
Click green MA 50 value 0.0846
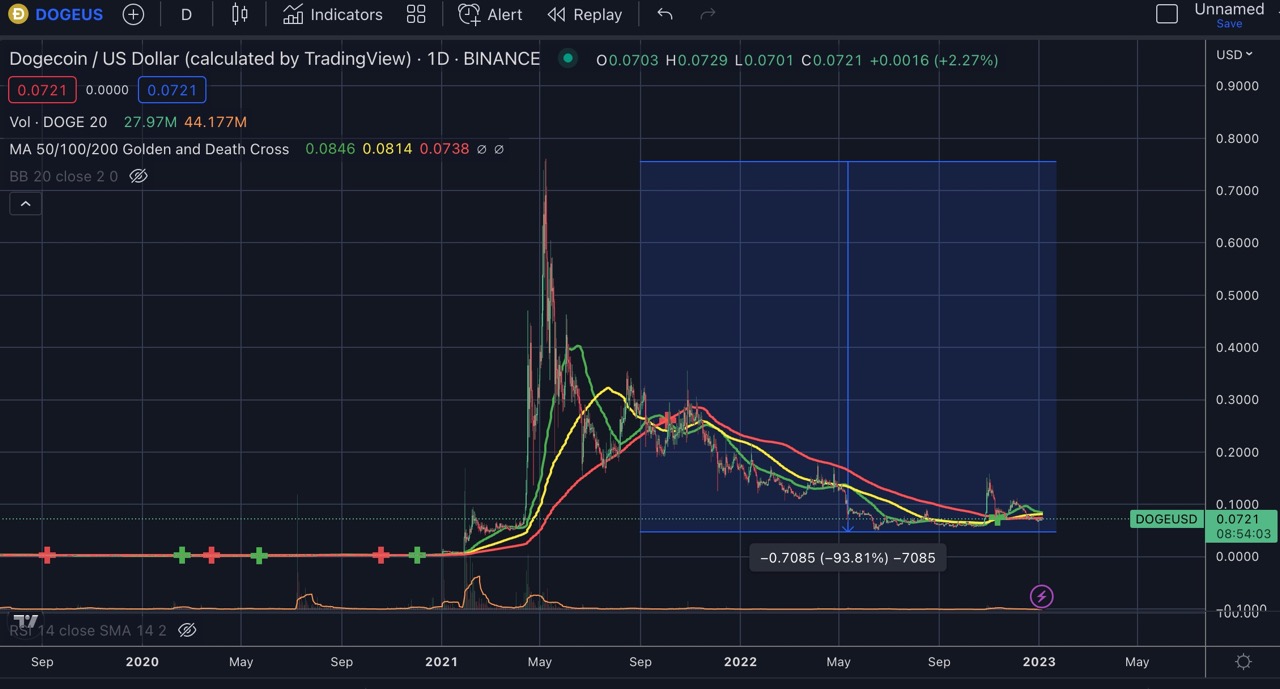click(x=329, y=149)
